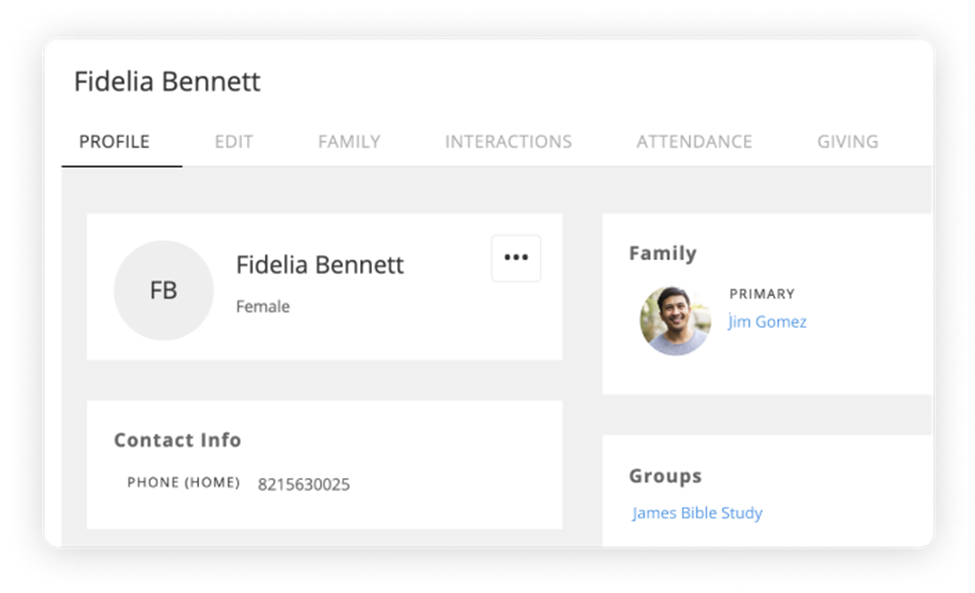This screenshot has height=593, width=975.
Task: Click the Fidelia Bennett page heading
Action: tap(167, 82)
